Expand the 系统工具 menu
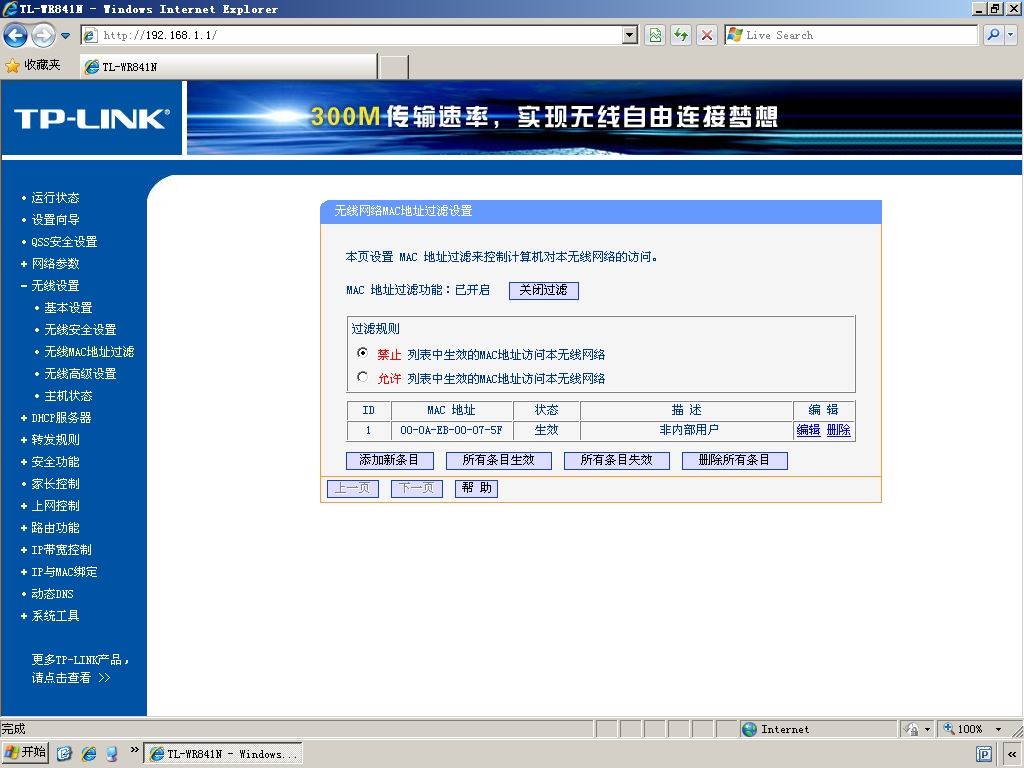The width and height of the screenshot is (1024, 768). tap(55, 616)
